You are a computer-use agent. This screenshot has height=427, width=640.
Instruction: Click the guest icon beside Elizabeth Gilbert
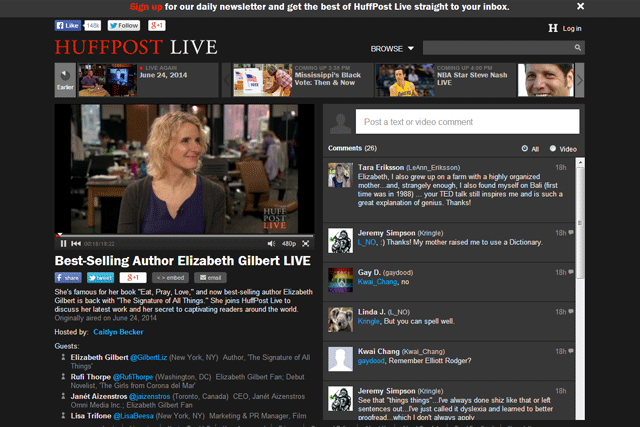click(63, 357)
